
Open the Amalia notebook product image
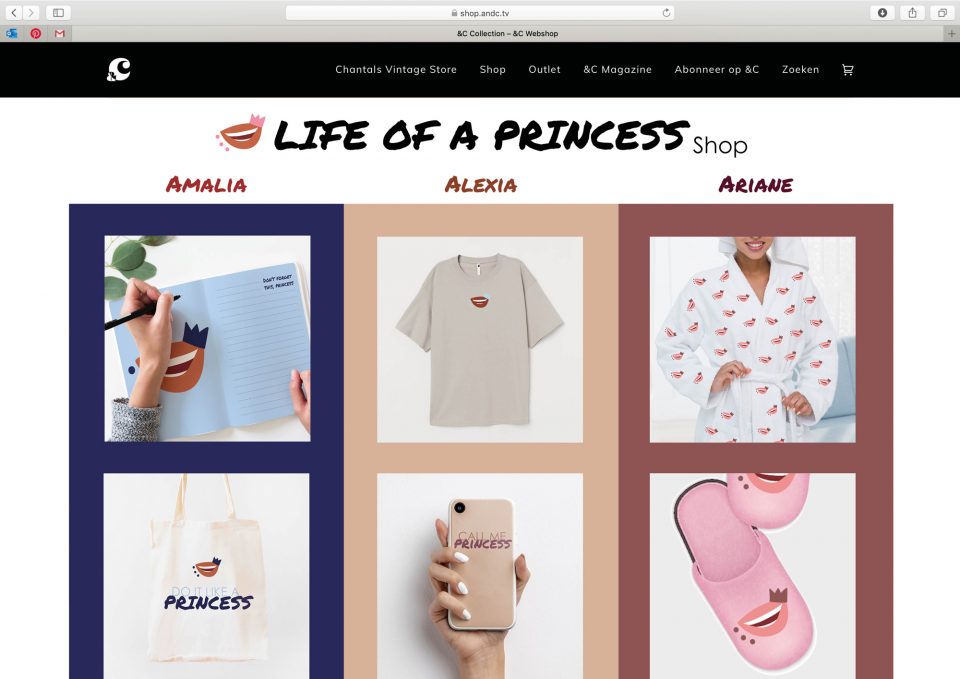208,339
